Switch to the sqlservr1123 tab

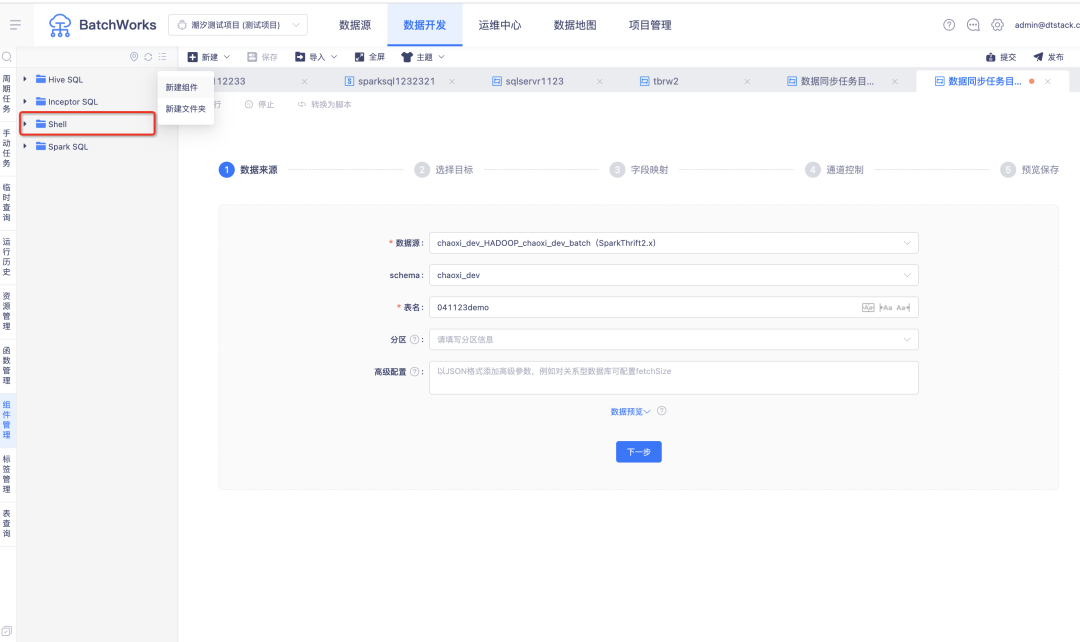(534, 81)
